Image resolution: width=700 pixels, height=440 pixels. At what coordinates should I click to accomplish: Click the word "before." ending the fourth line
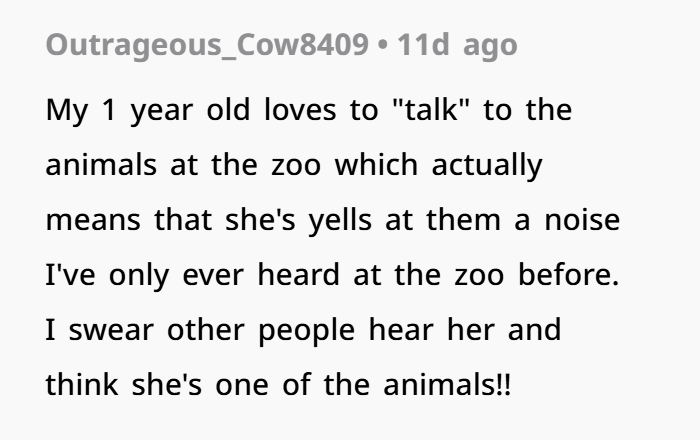pos(568,274)
